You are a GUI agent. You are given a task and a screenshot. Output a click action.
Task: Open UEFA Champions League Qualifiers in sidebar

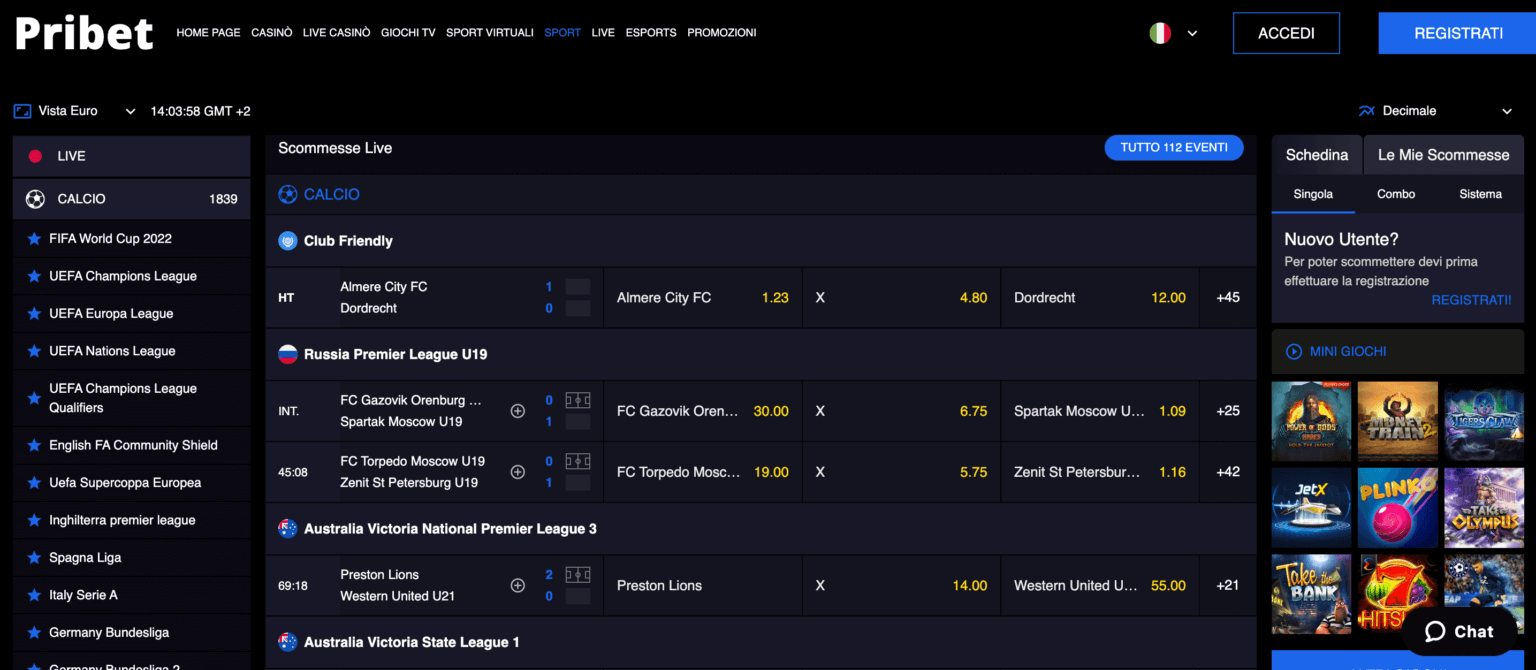pyautogui.click(x=132, y=398)
